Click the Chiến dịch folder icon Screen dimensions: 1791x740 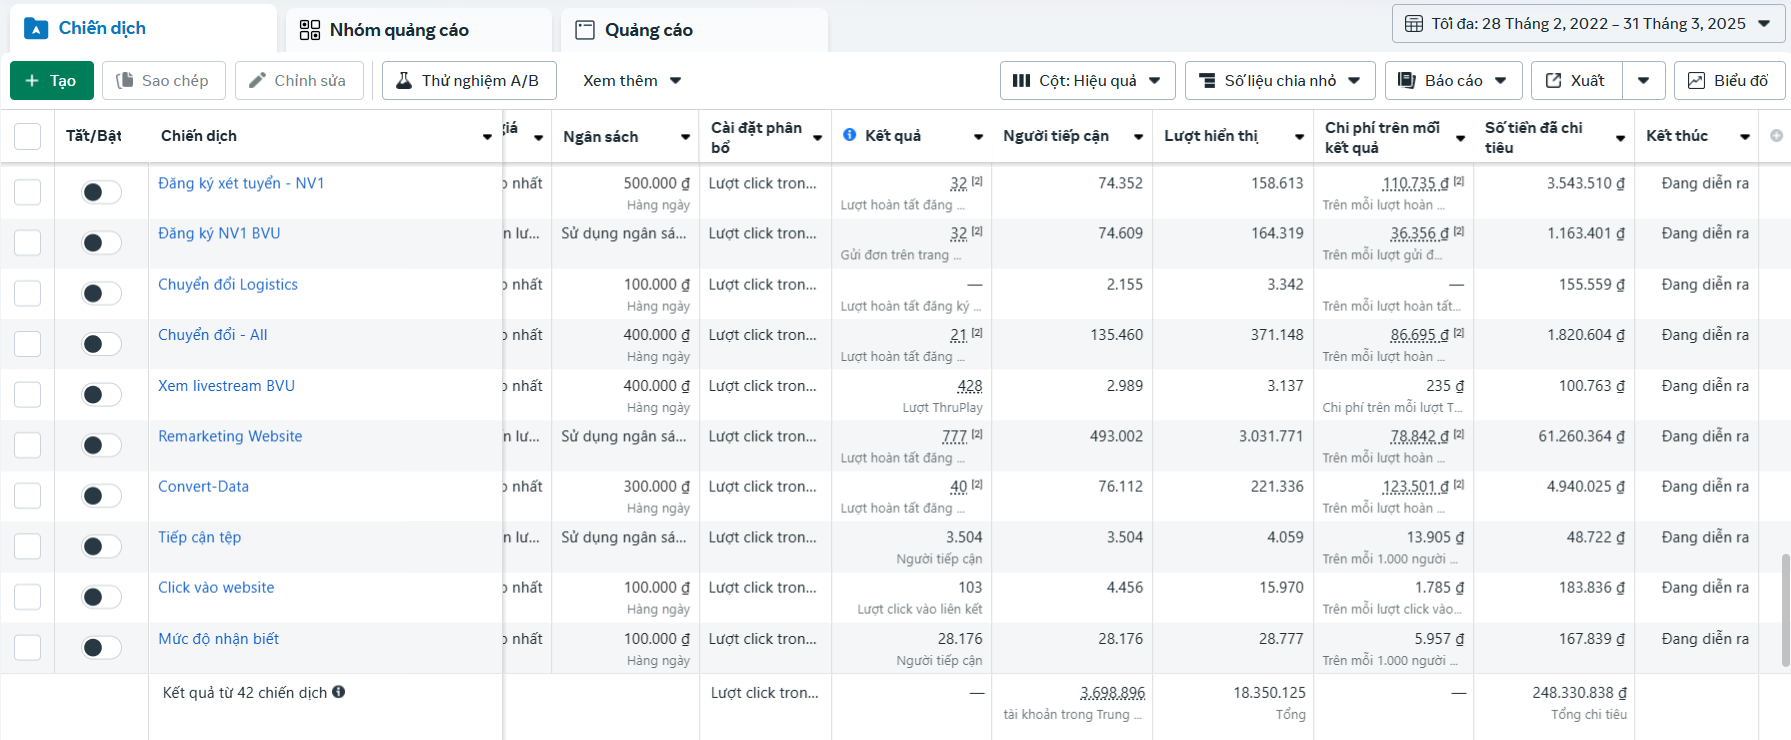pyautogui.click(x=36, y=29)
